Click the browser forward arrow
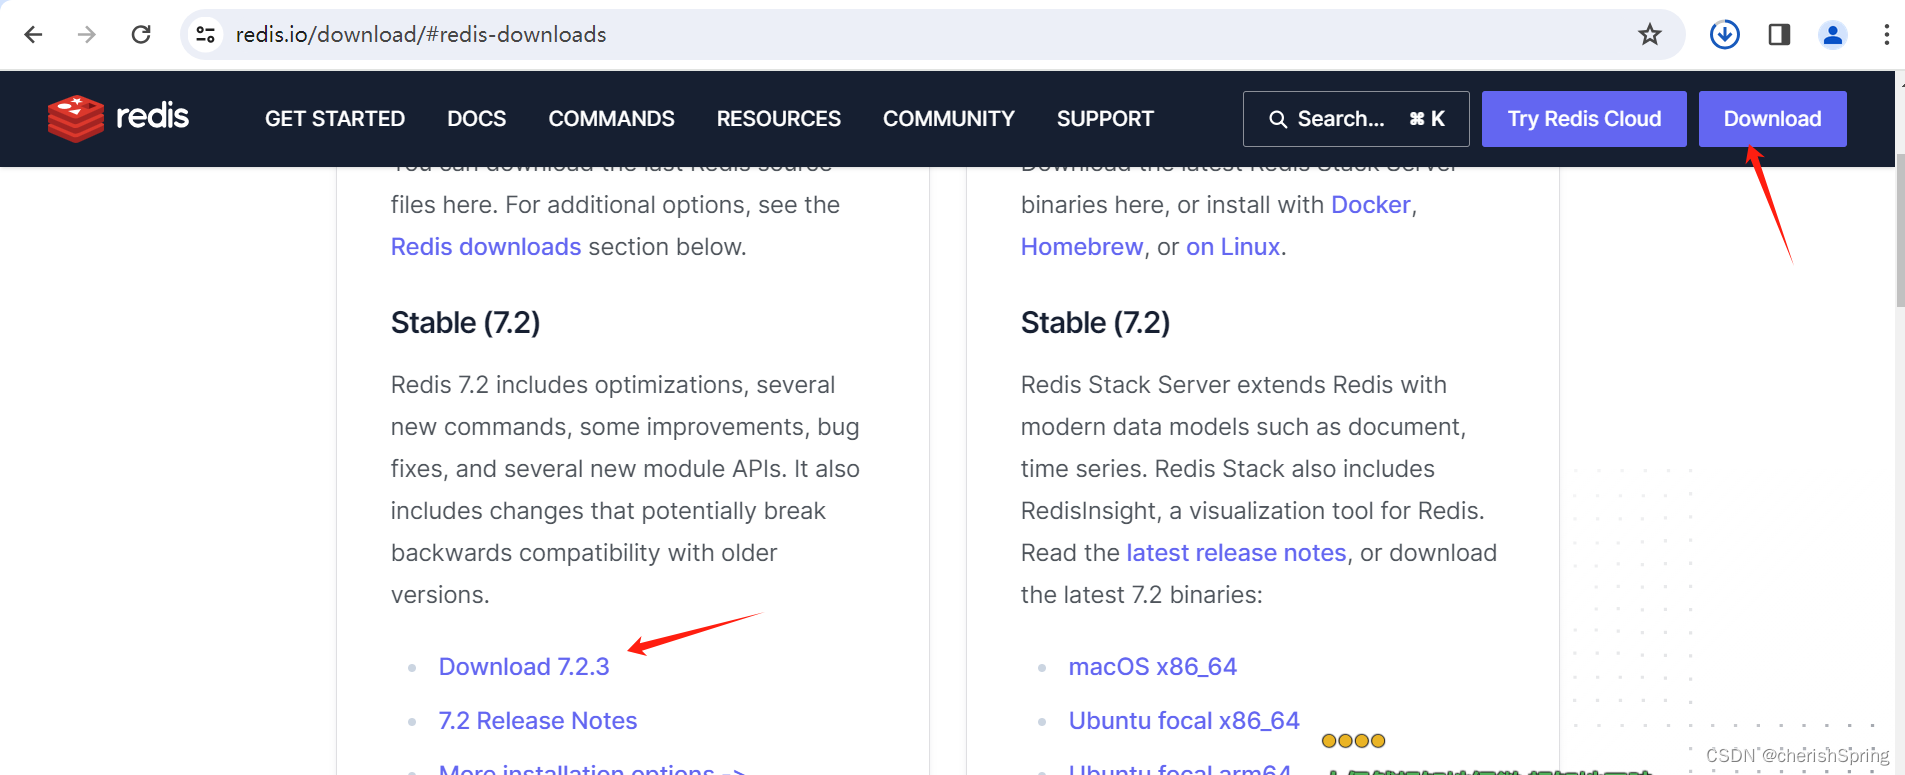 click(87, 35)
